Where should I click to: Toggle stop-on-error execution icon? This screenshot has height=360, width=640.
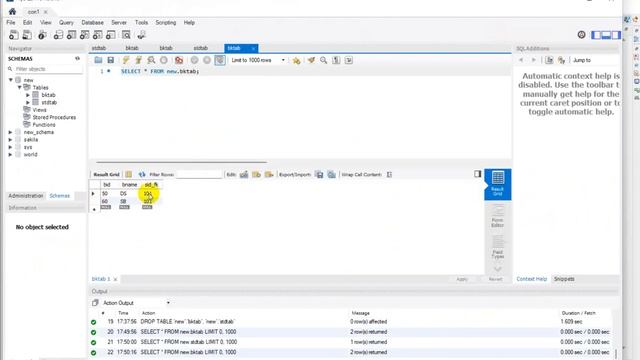(179, 60)
